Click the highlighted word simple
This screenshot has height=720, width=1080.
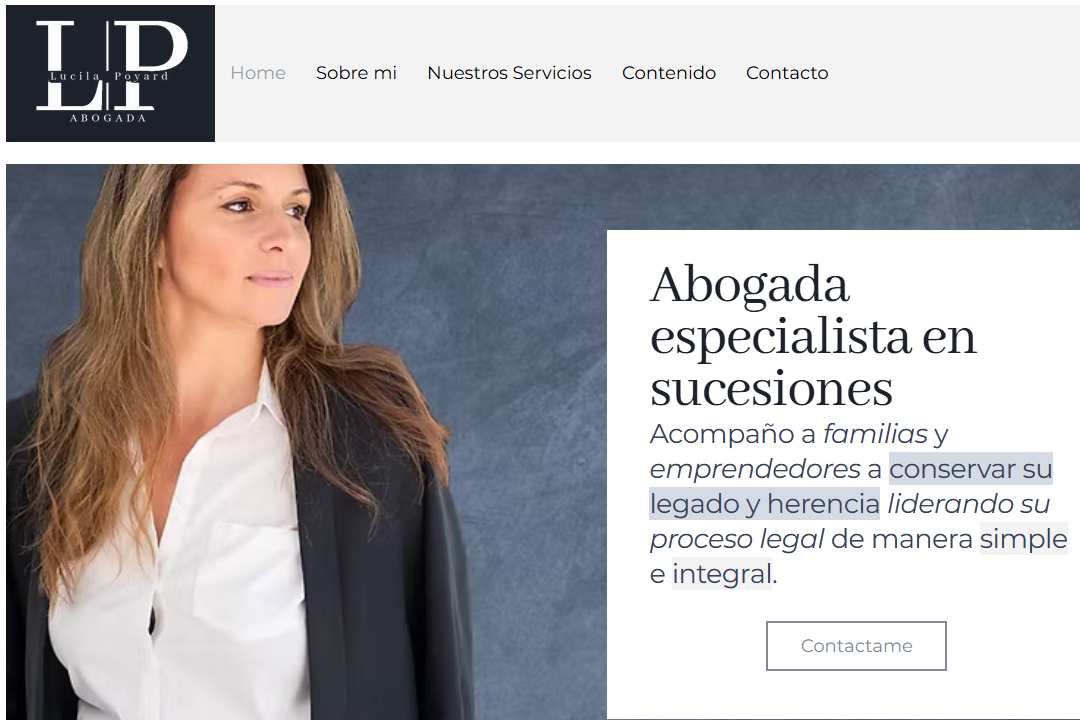coord(1024,539)
